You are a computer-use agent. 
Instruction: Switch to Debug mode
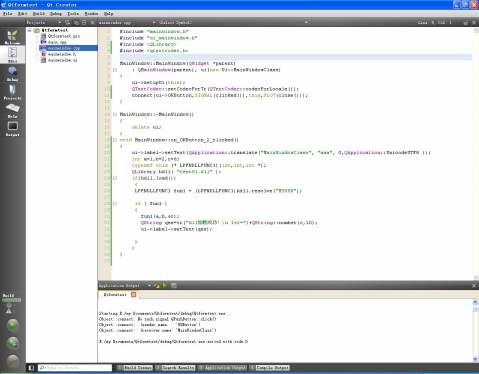[x=12, y=73]
